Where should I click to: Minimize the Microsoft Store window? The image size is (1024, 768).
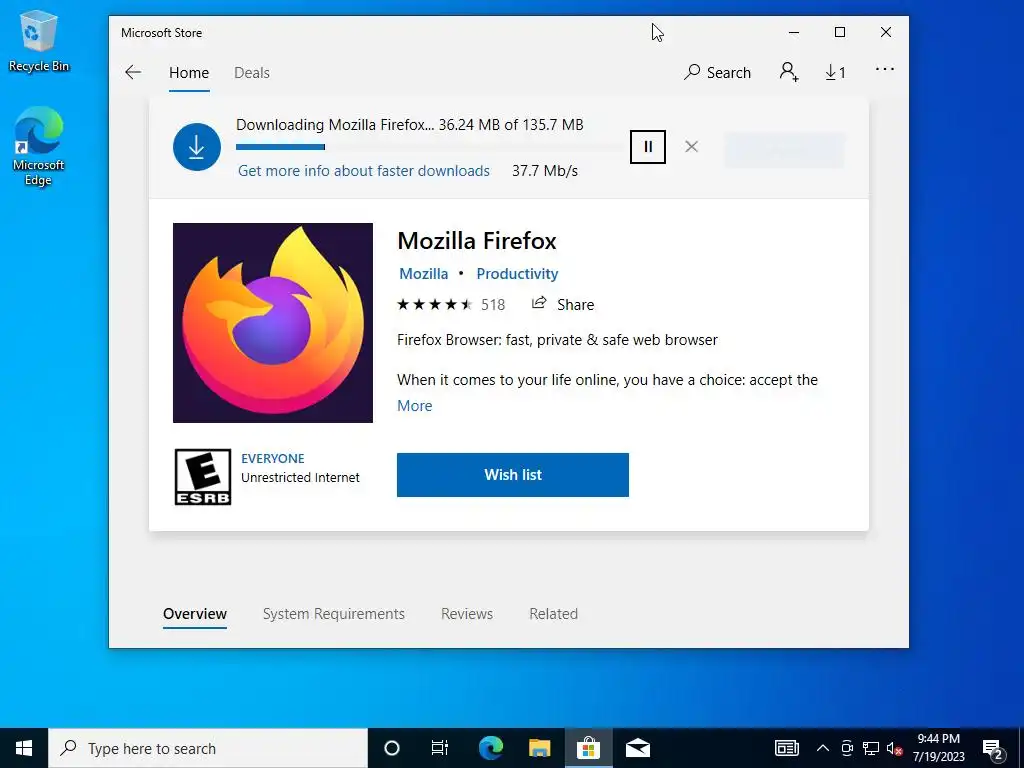(794, 33)
